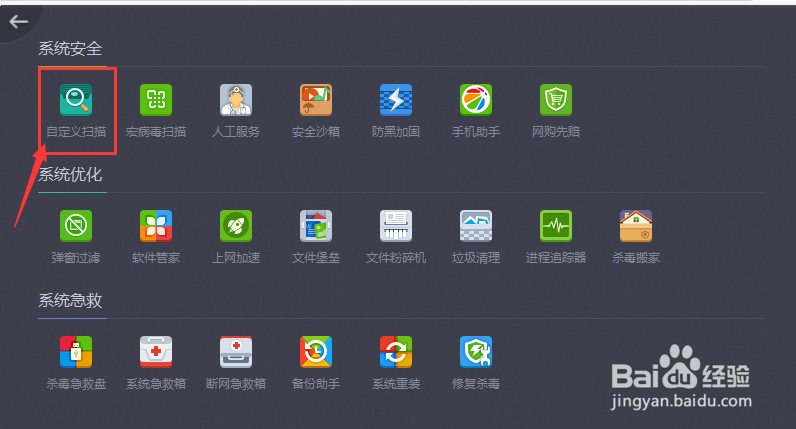Launch 备份助手 backup assistant
Image resolution: width=796 pixels, height=429 pixels.
point(316,352)
